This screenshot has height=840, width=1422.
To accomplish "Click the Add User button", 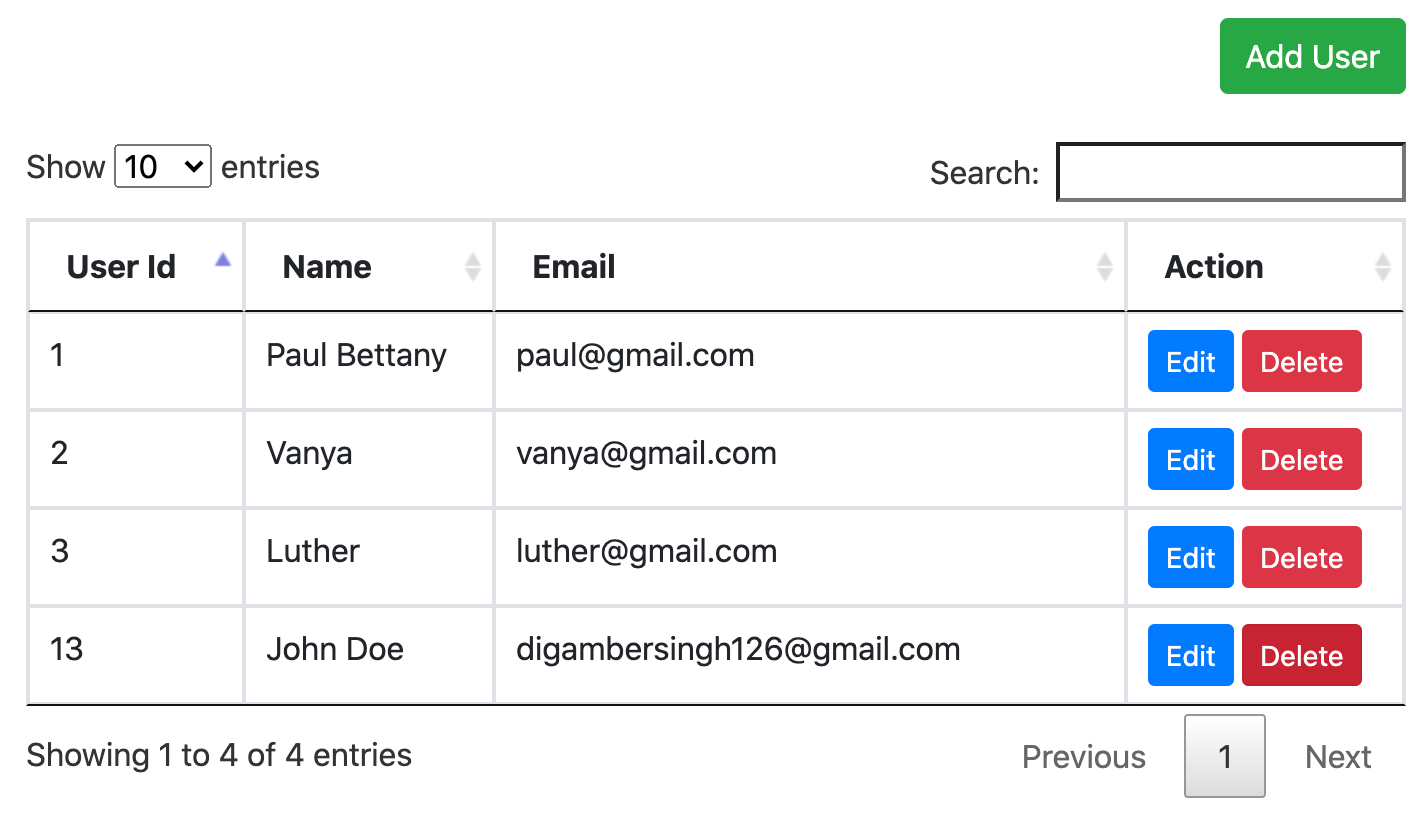I will pyautogui.click(x=1312, y=57).
